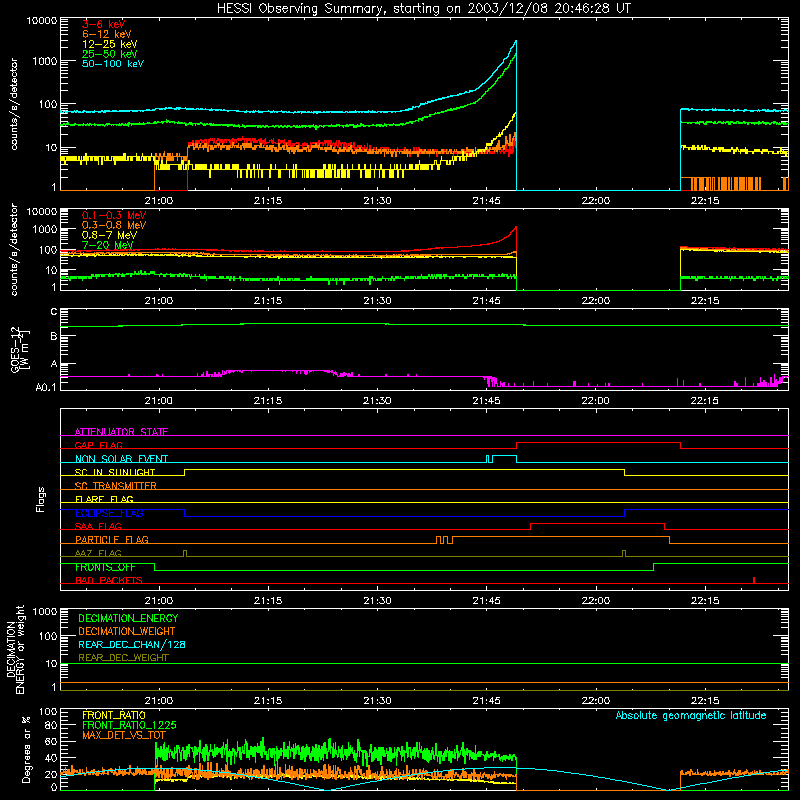Select the MAX_DET_VS_TOT legend label

[123, 735]
